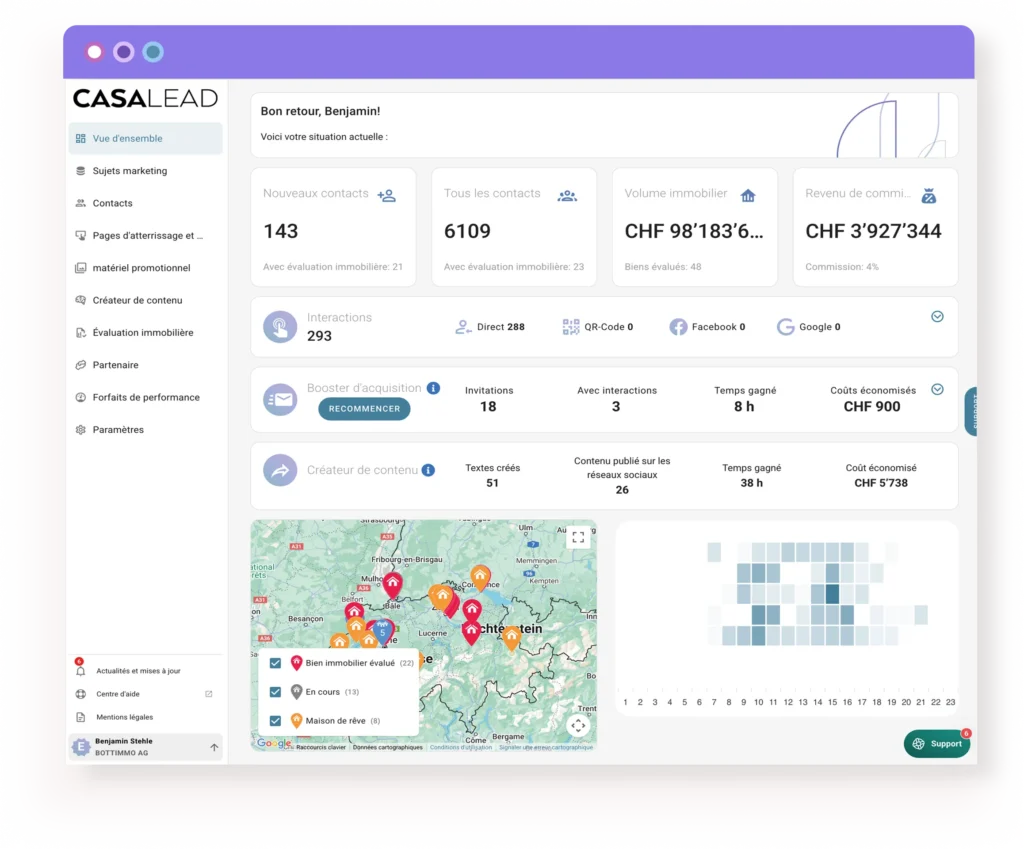Click the Volume immobilier building icon
The height and width of the screenshot is (849, 1024).
pos(747,195)
